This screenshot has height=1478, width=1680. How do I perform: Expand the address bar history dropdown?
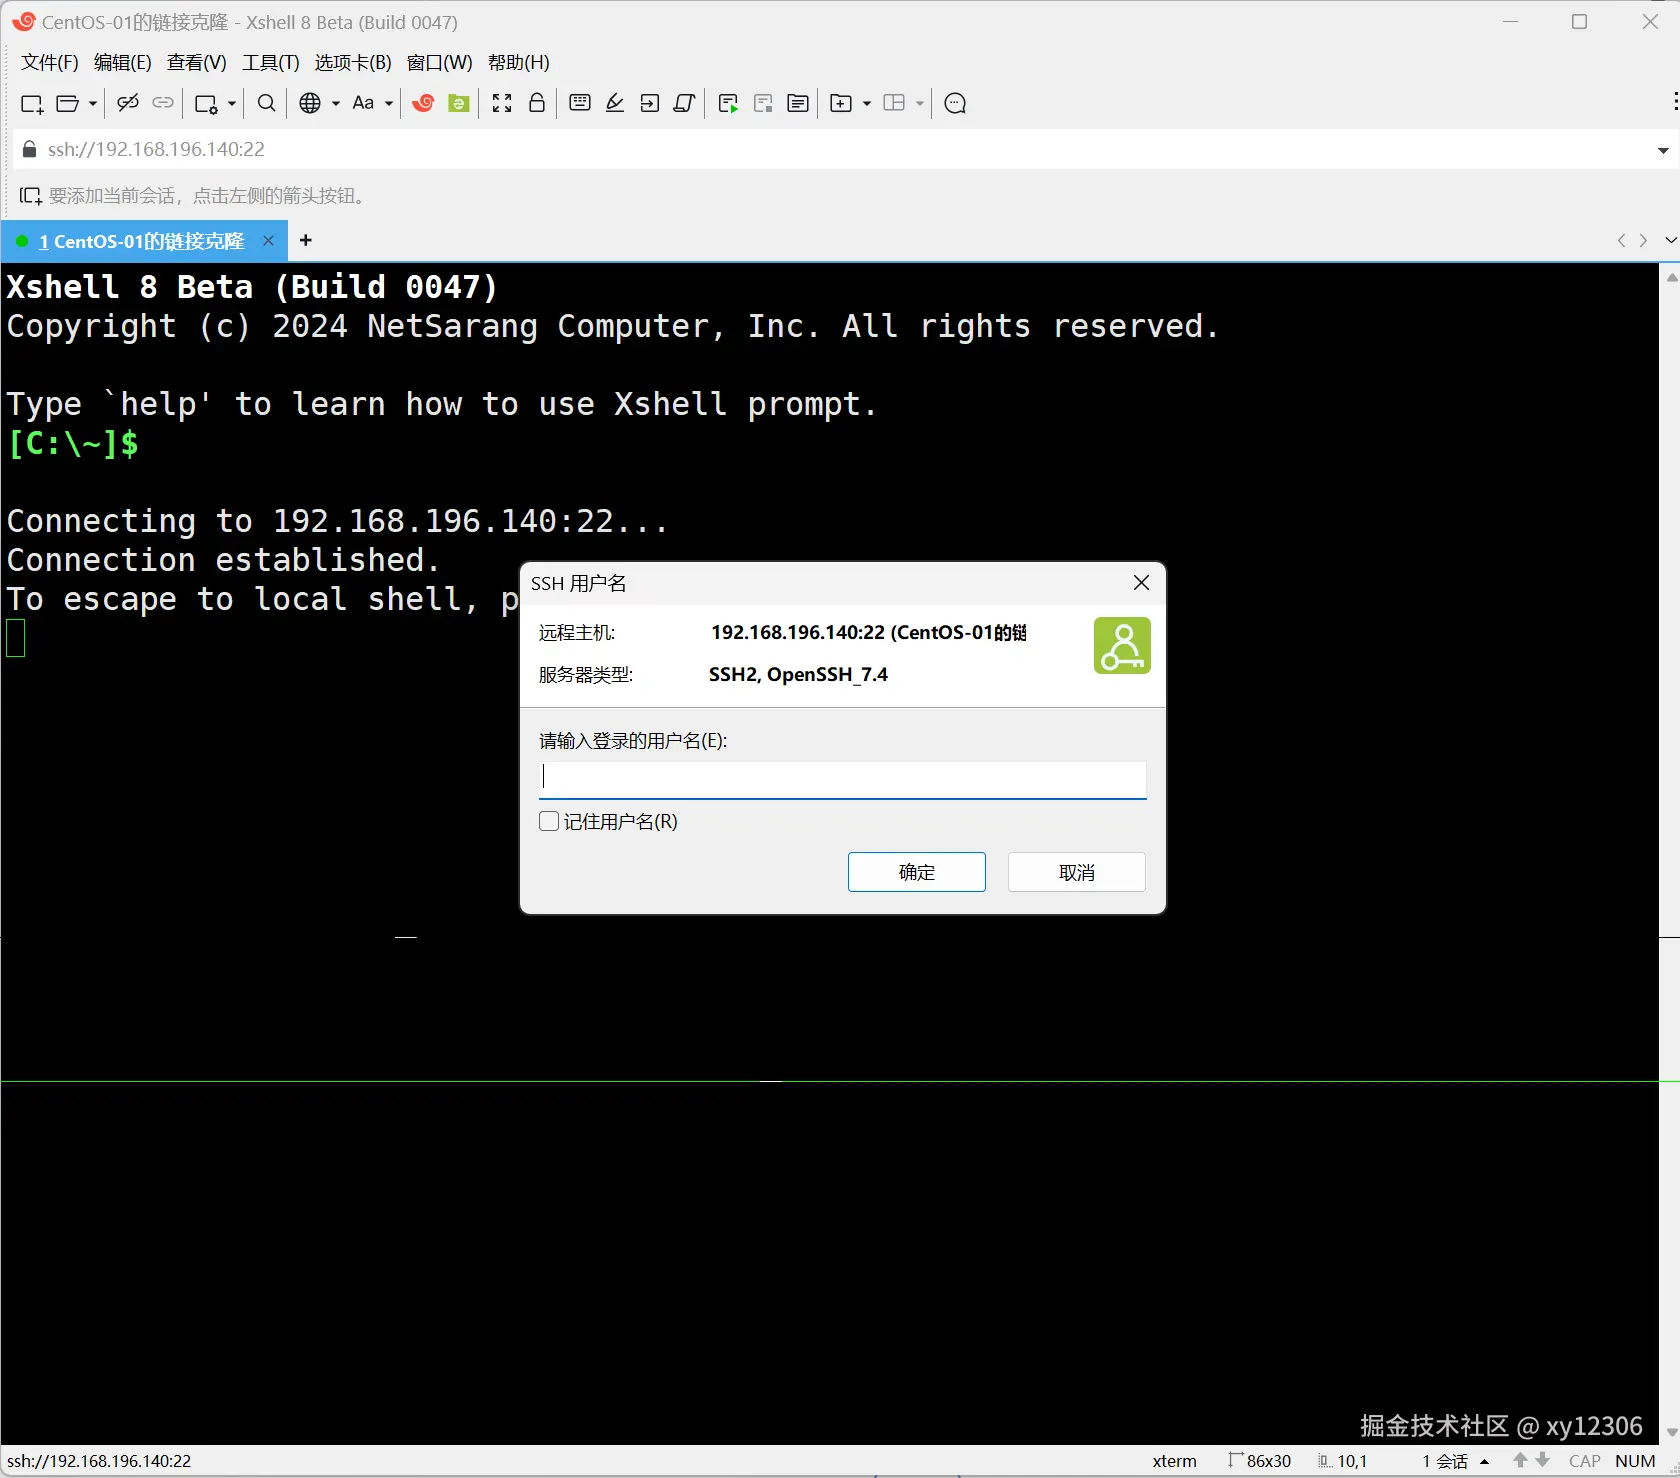tap(1663, 150)
